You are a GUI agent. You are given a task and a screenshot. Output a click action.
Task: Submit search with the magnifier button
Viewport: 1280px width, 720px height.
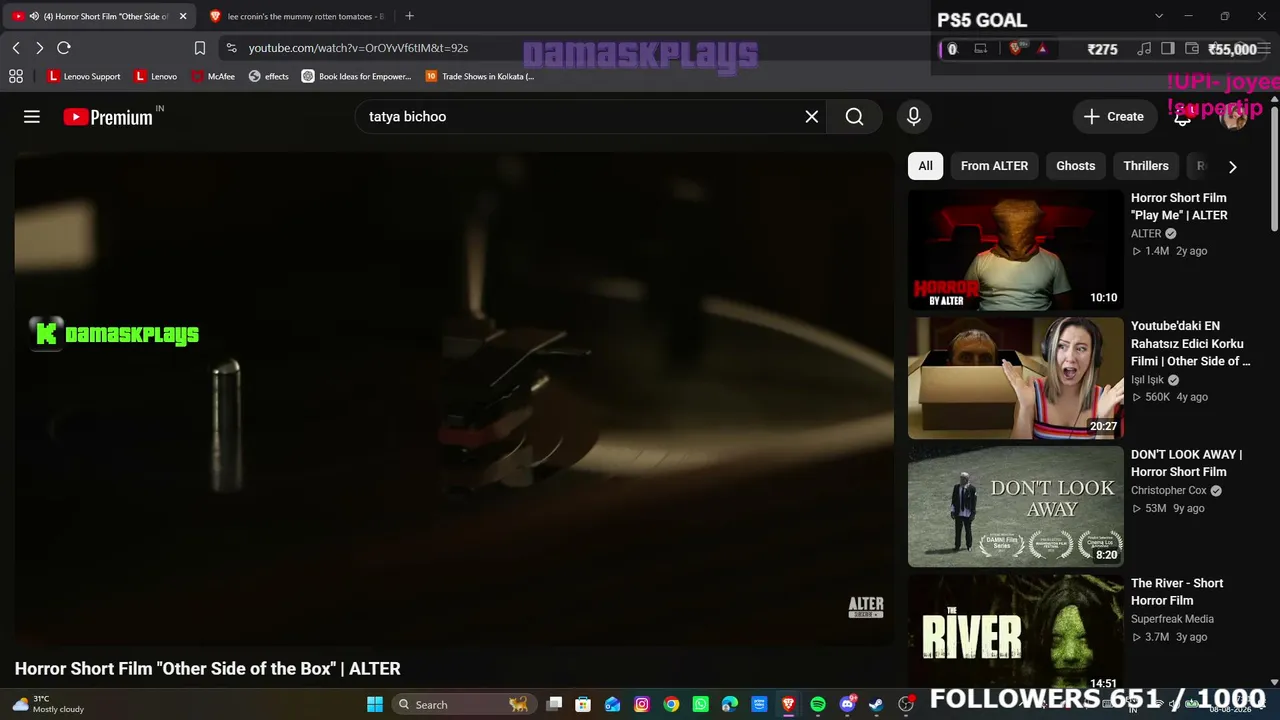coord(854,117)
